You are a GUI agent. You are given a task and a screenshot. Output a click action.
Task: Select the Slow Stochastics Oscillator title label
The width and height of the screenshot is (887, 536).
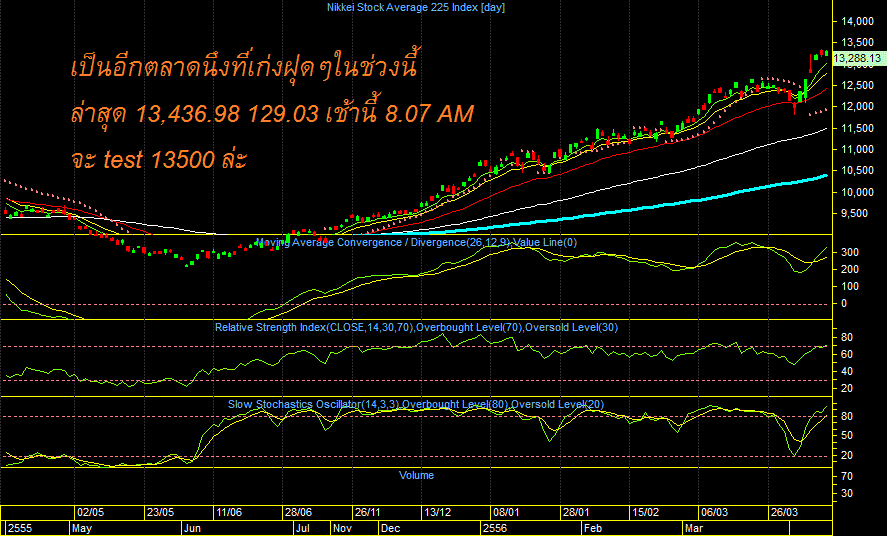(x=416, y=404)
